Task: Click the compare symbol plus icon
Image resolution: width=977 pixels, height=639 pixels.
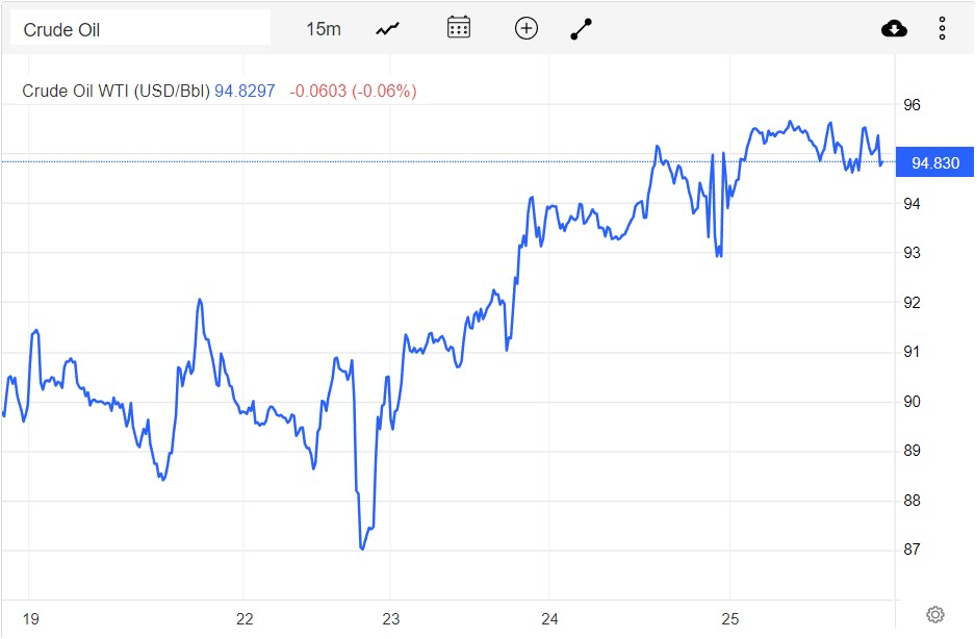Action: 525,27
